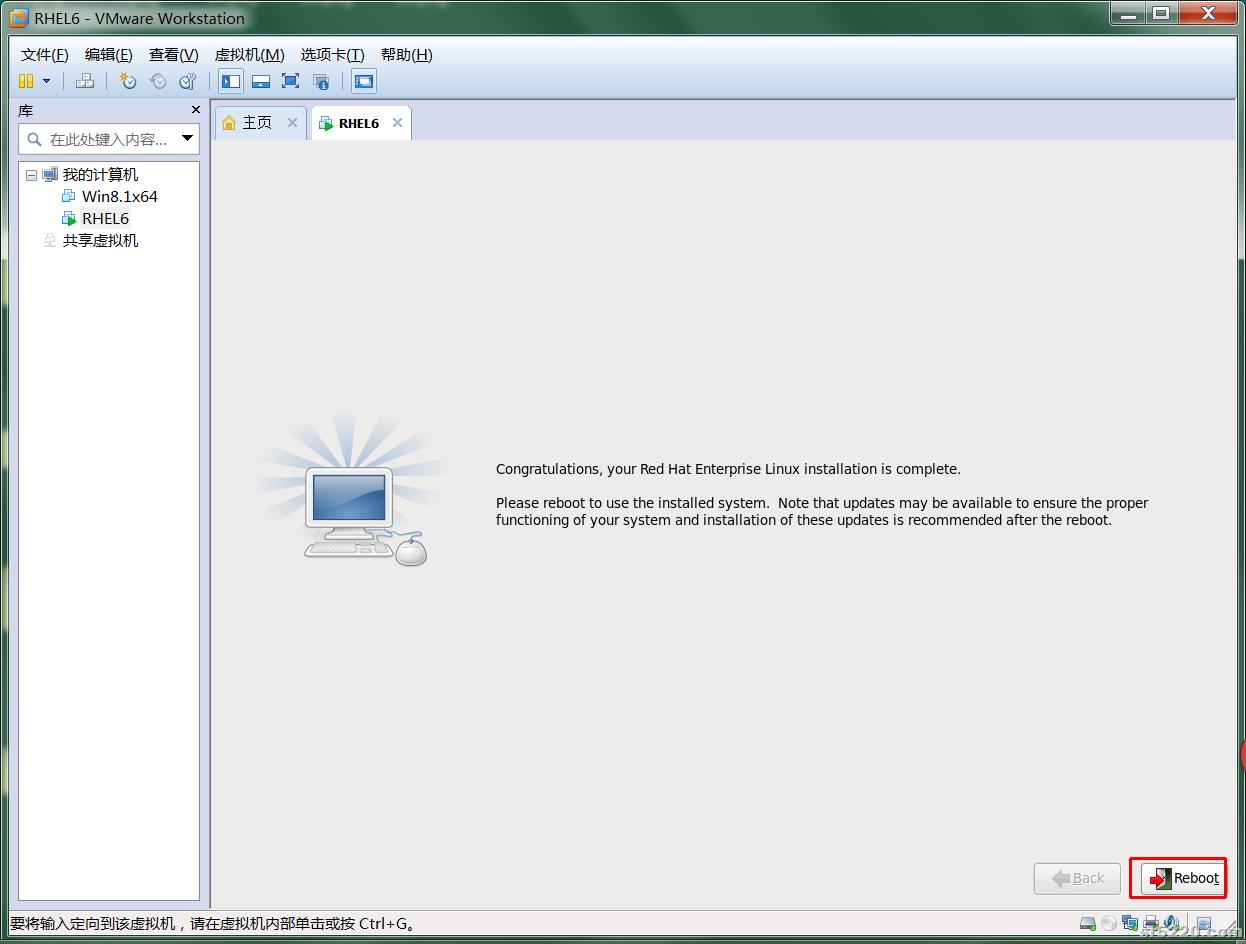Click the Reboot button
The width and height of the screenshot is (1246, 944).
click(x=1184, y=879)
